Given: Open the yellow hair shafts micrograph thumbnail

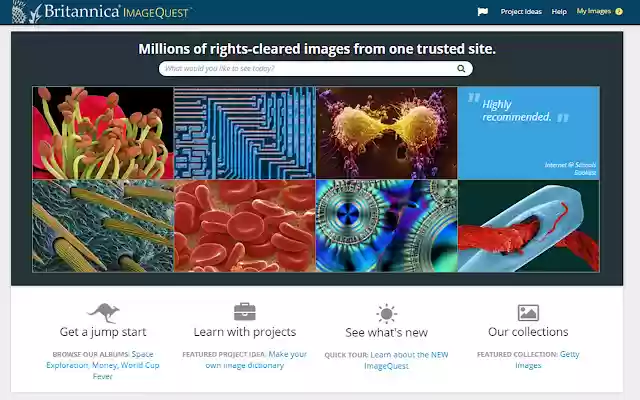Looking at the screenshot, I should tap(103, 226).
